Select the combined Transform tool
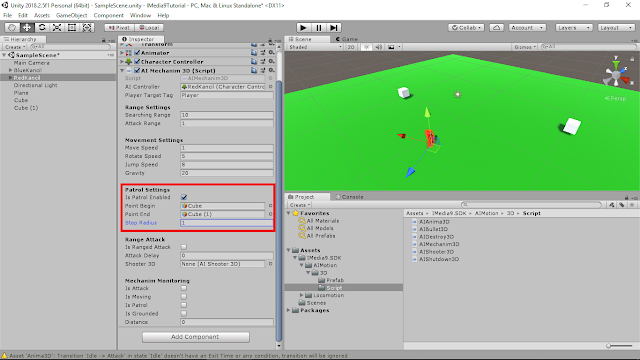This screenshot has height=360, width=640. pyautogui.click(x=87, y=27)
